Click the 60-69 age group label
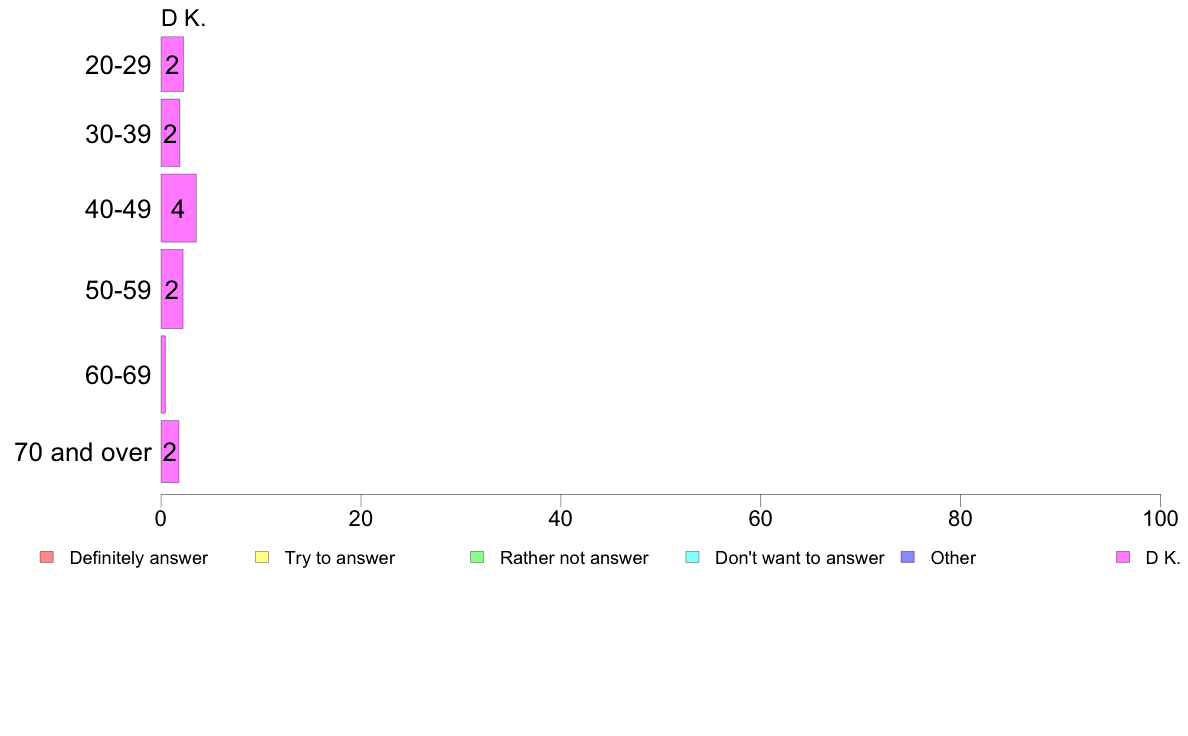This screenshot has width=1188, height=736. (x=118, y=375)
